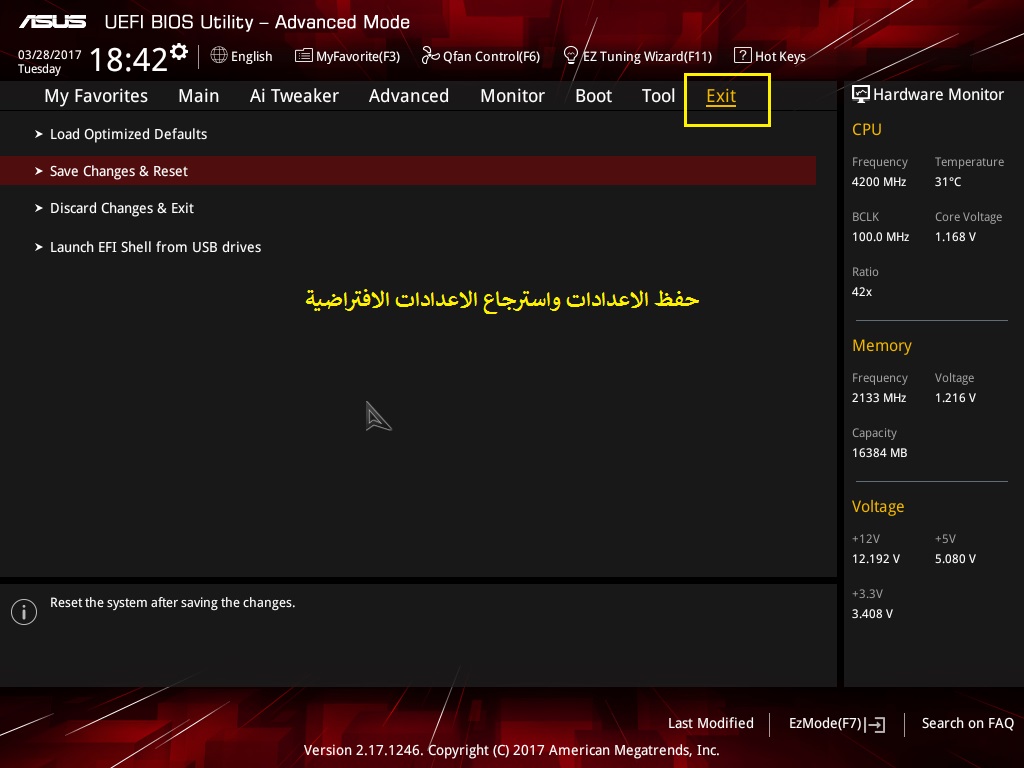Click the Hot Keys question mark icon
Image resolution: width=1024 pixels, height=768 pixels.
coord(743,56)
